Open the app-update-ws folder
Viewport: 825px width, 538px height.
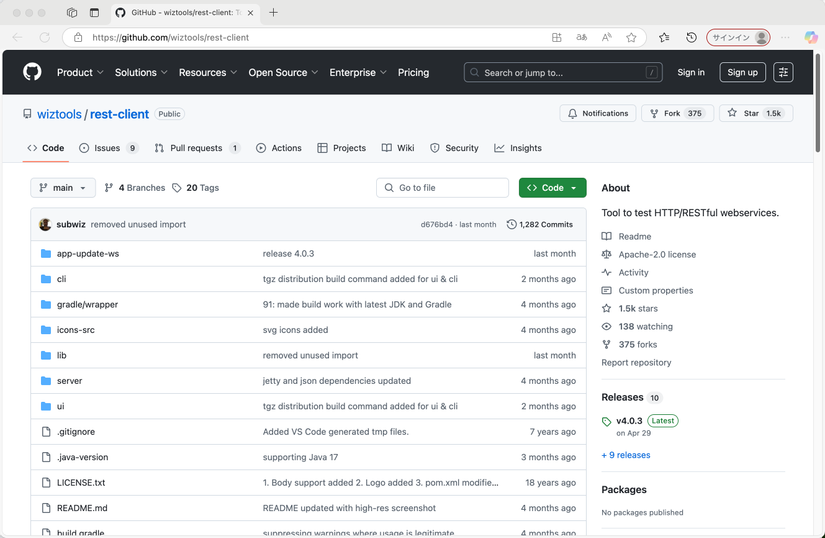[88, 253]
